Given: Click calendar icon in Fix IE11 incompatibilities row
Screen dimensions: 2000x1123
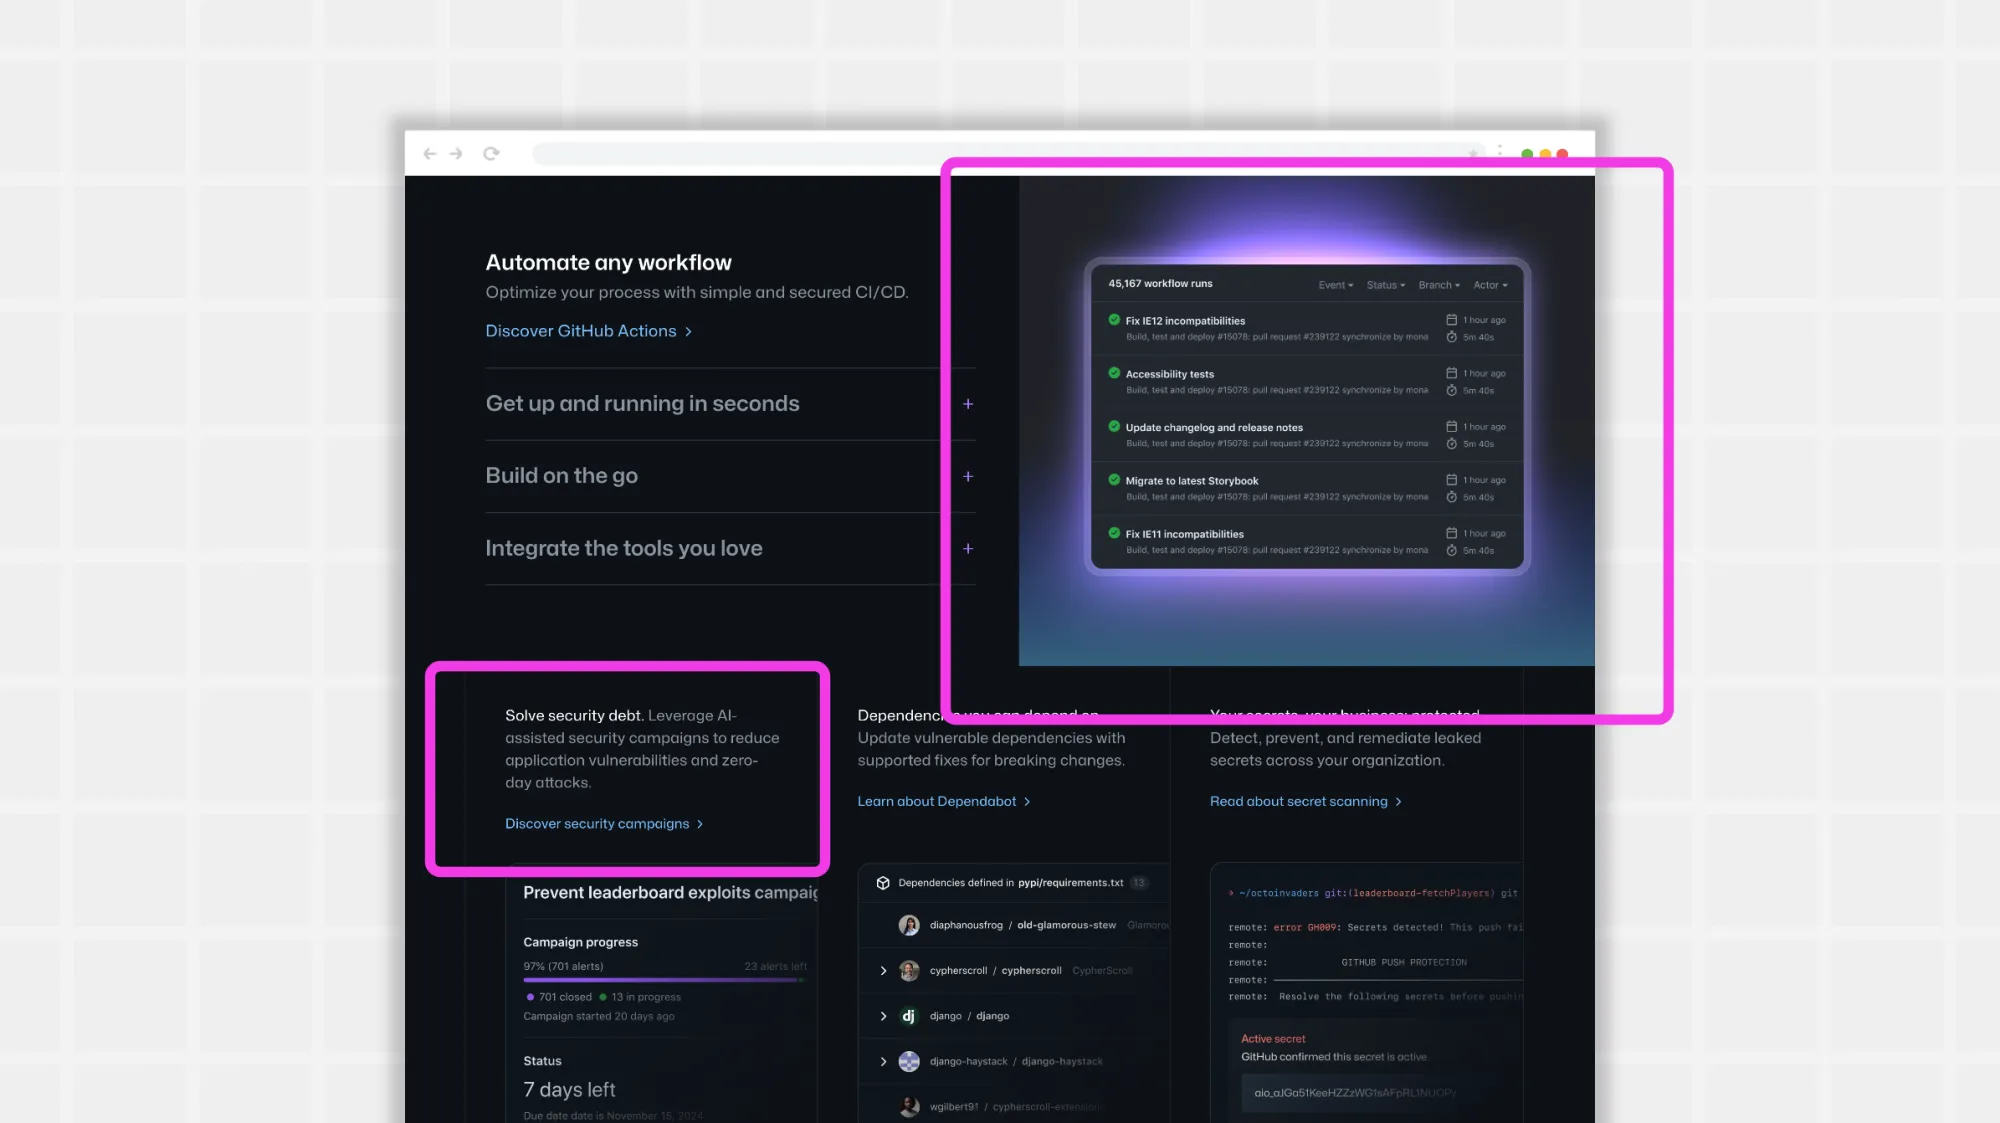Looking at the screenshot, I should (x=1451, y=533).
